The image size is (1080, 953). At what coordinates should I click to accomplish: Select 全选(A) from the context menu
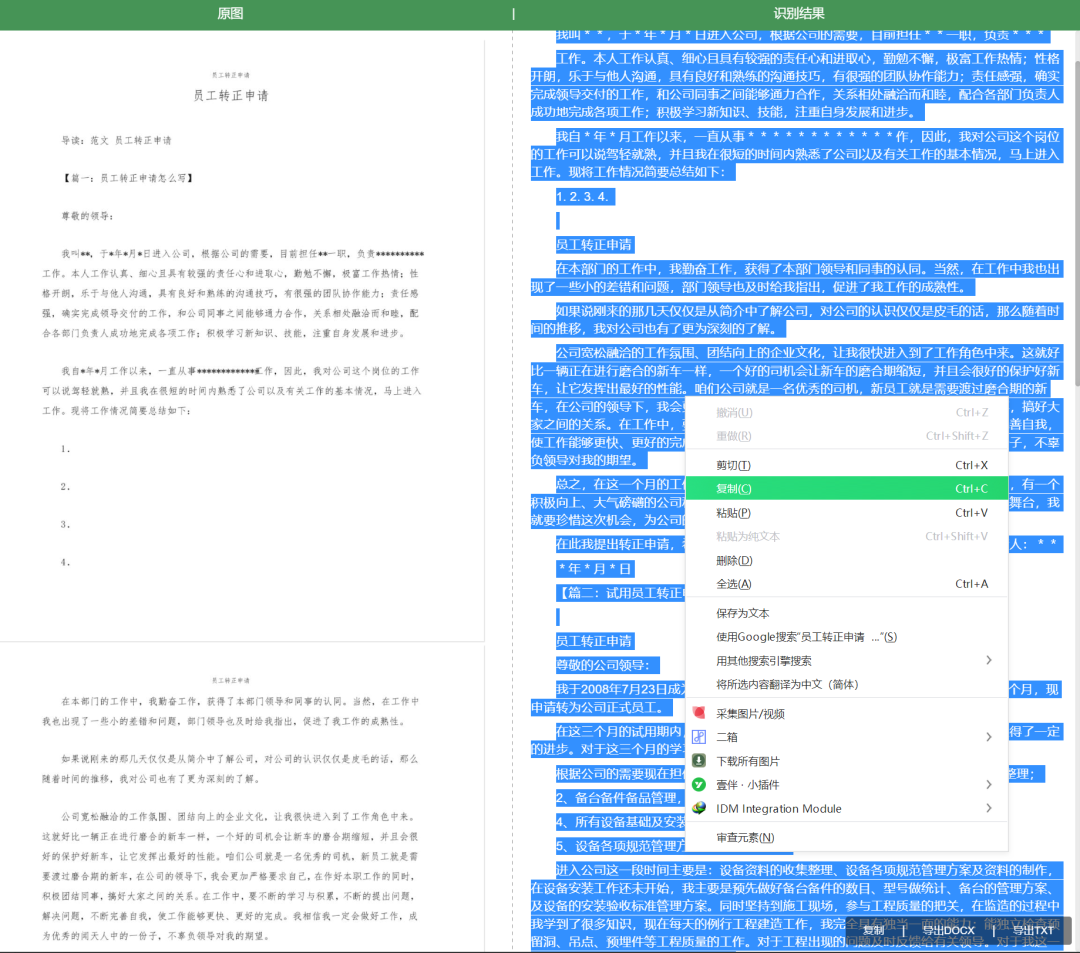click(847, 584)
